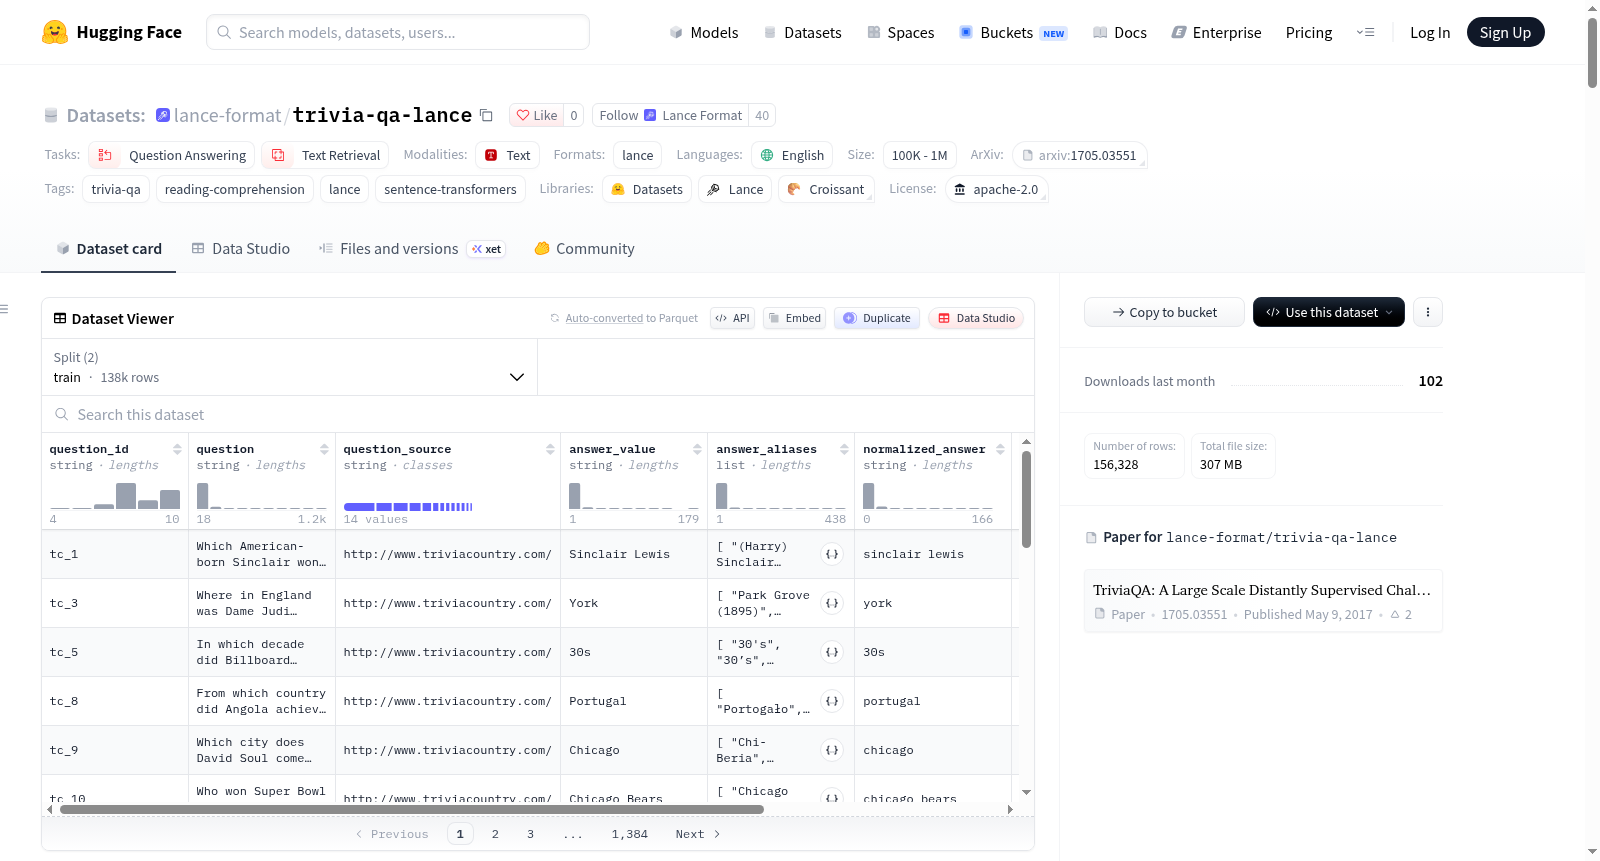
Task: Go to Files and versions tab
Action: point(412,249)
